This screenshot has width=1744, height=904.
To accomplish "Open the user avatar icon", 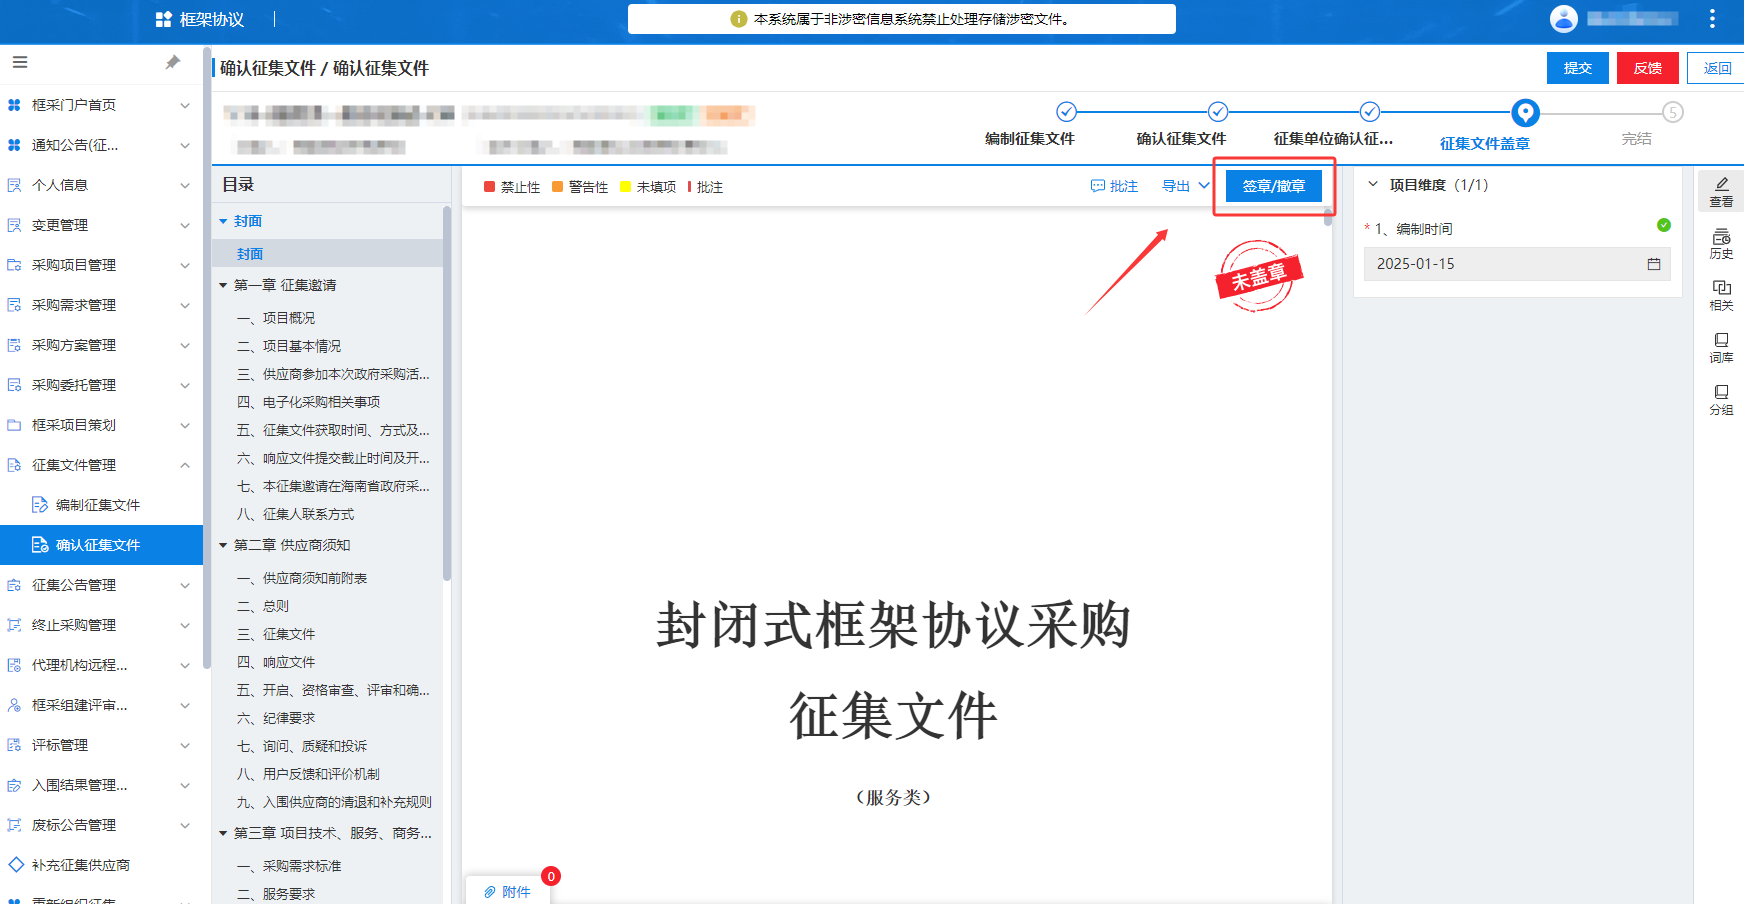I will 1564,18.
